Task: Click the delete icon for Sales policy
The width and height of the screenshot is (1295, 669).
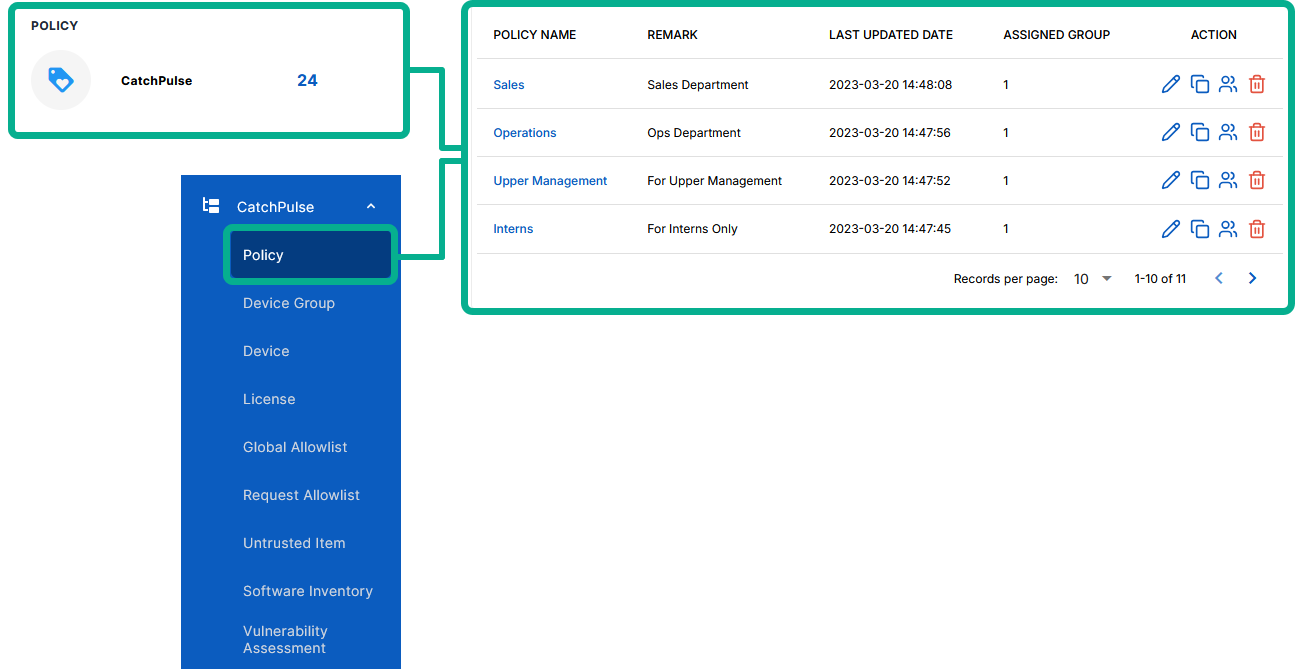Action: click(x=1257, y=85)
